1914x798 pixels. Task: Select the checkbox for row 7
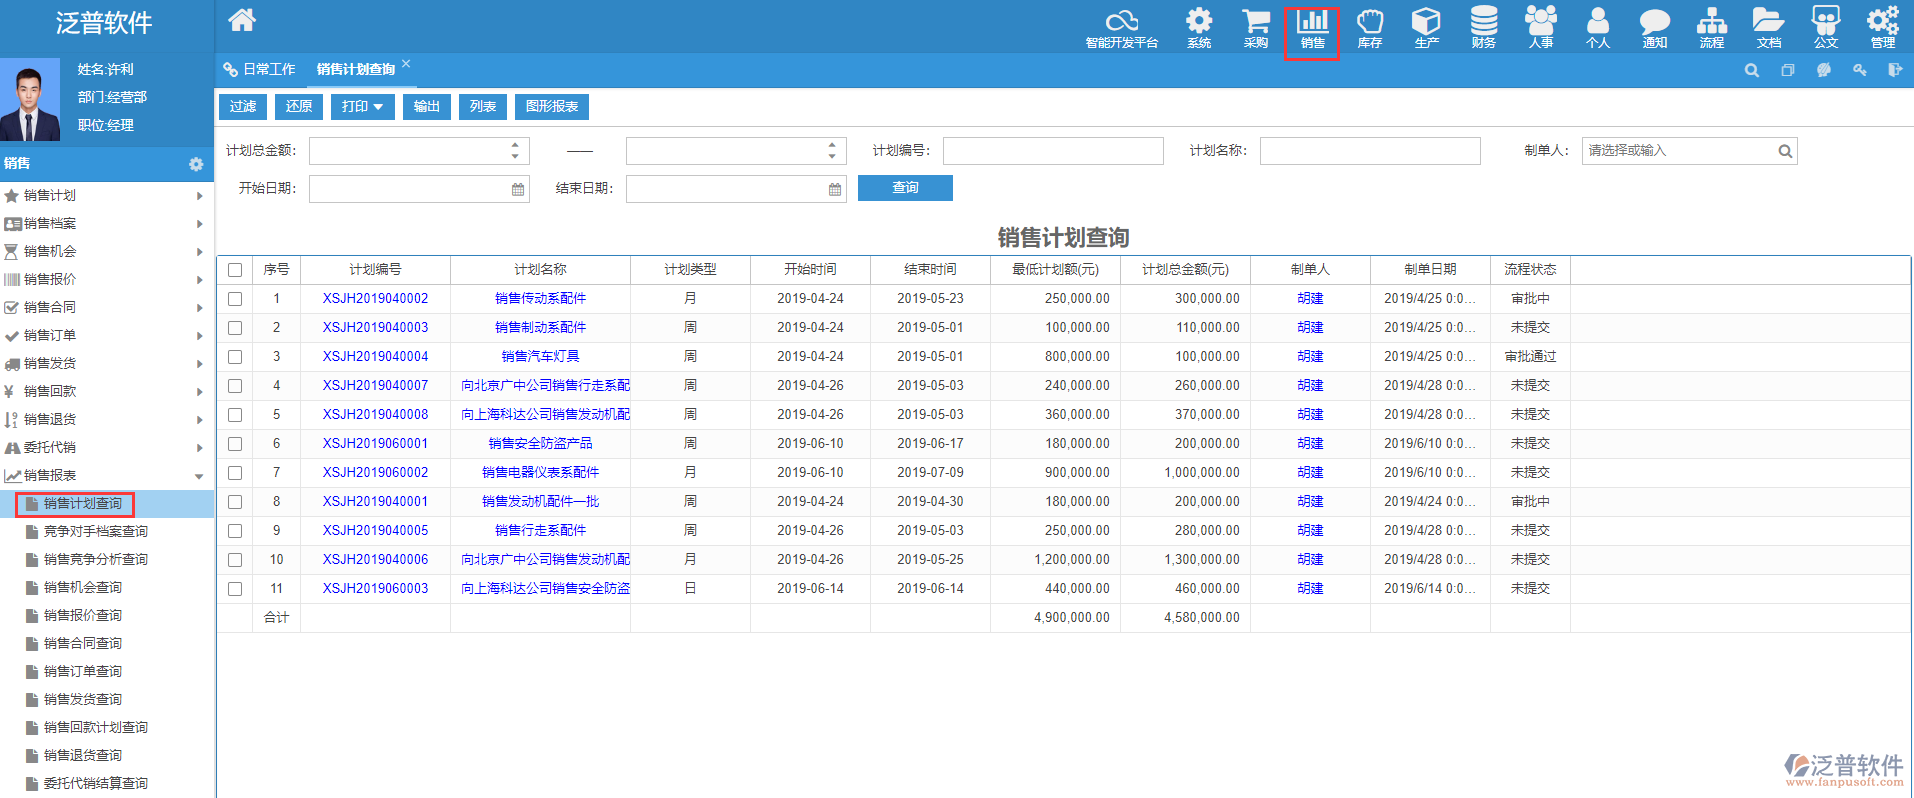(235, 473)
